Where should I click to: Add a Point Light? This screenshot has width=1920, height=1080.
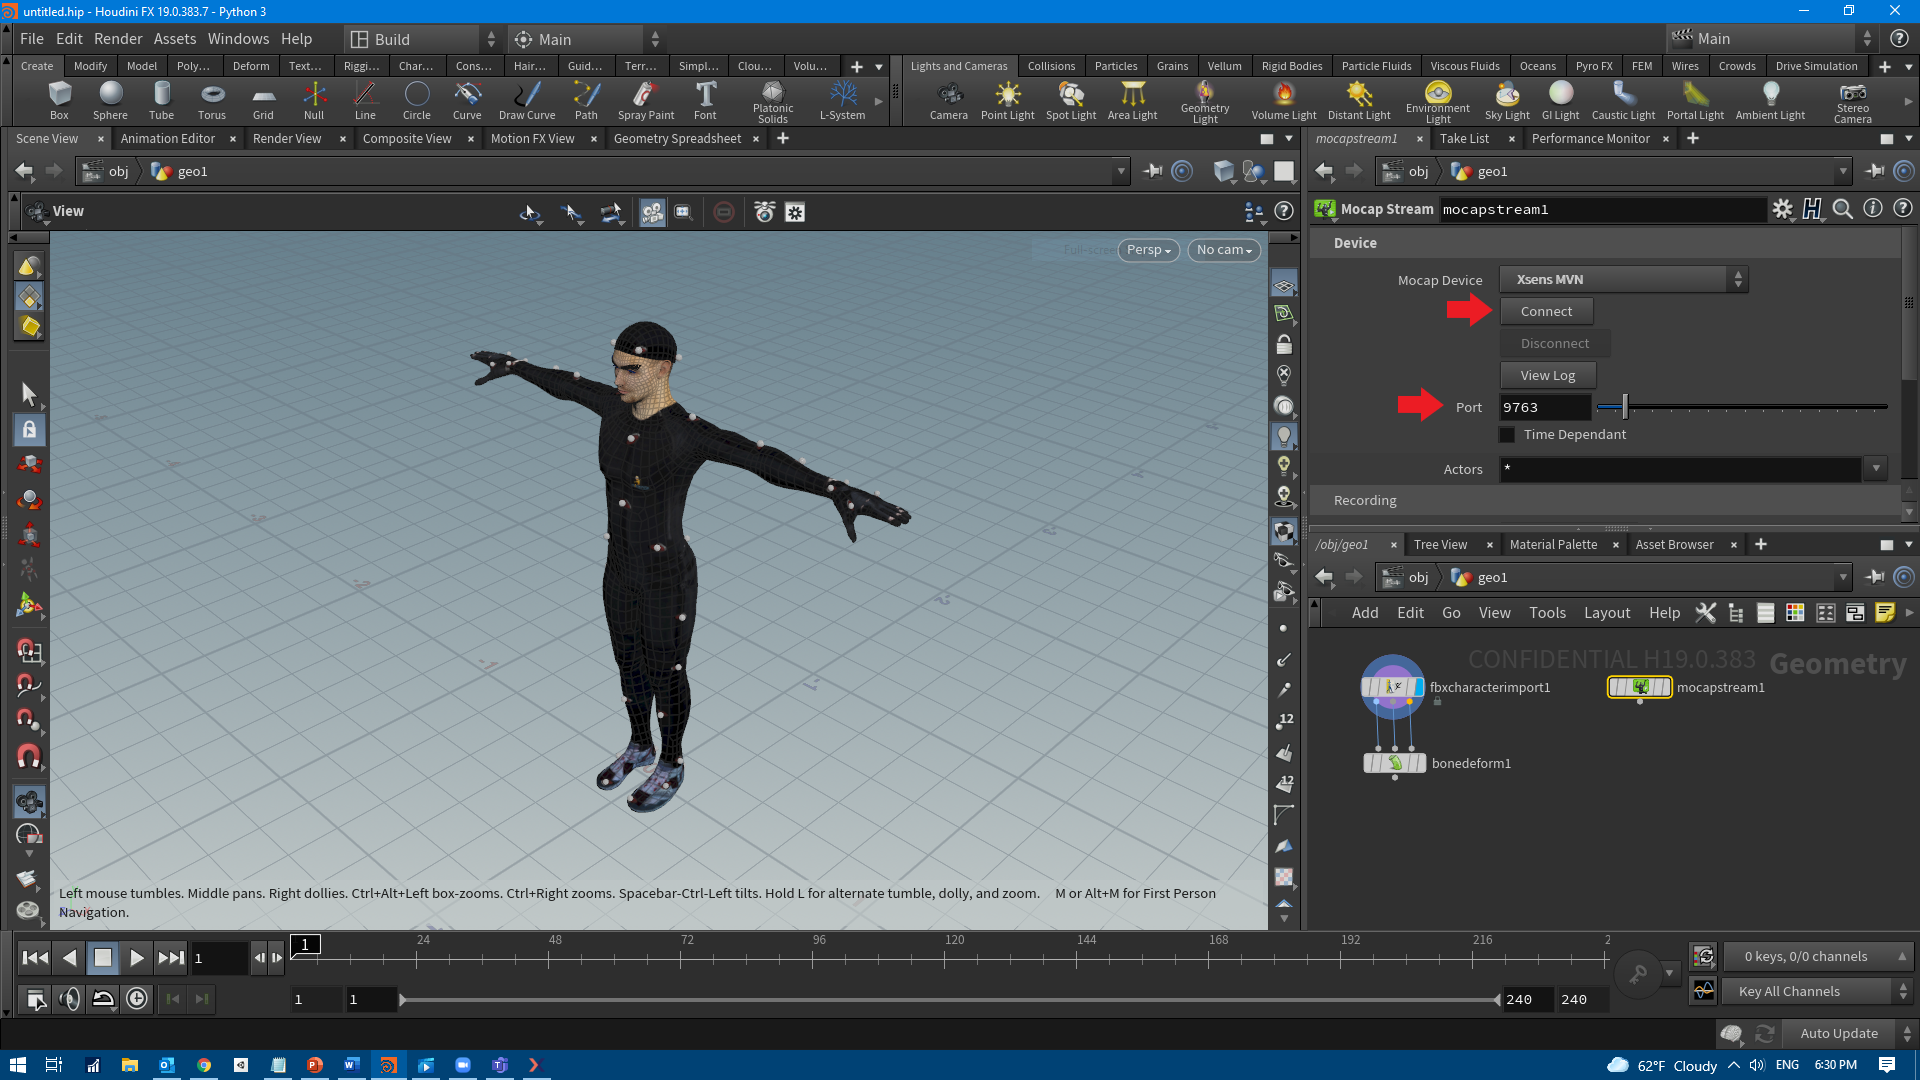[x=1007, y=101]
